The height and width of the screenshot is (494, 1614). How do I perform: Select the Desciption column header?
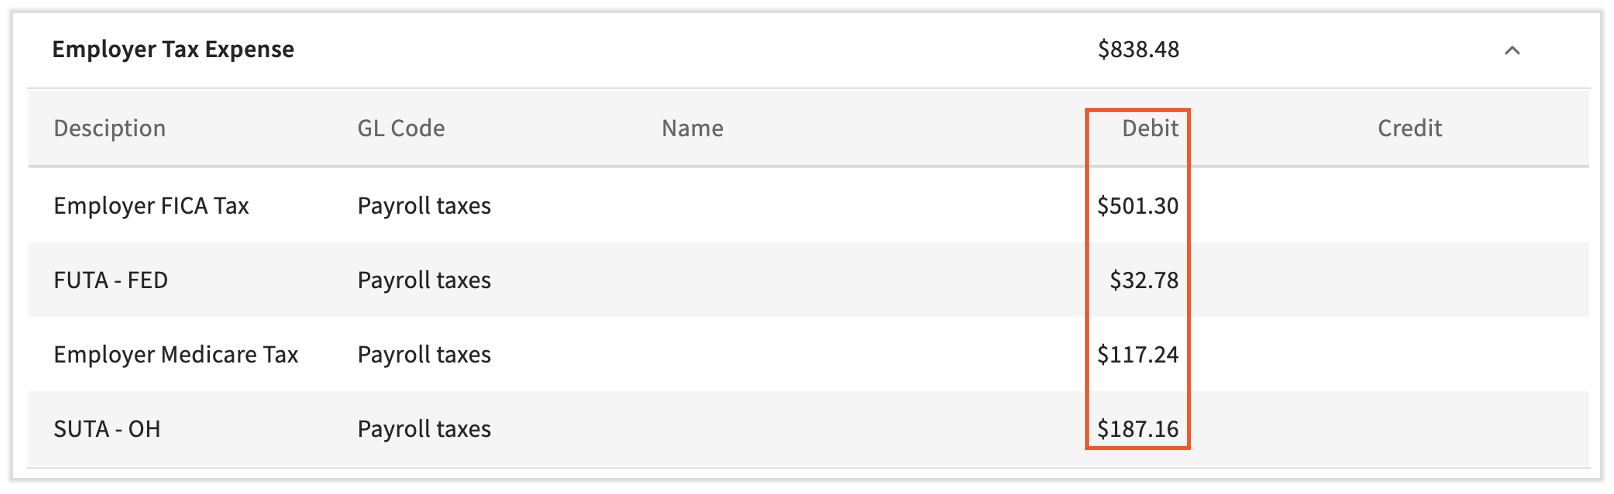click(110, 128)
